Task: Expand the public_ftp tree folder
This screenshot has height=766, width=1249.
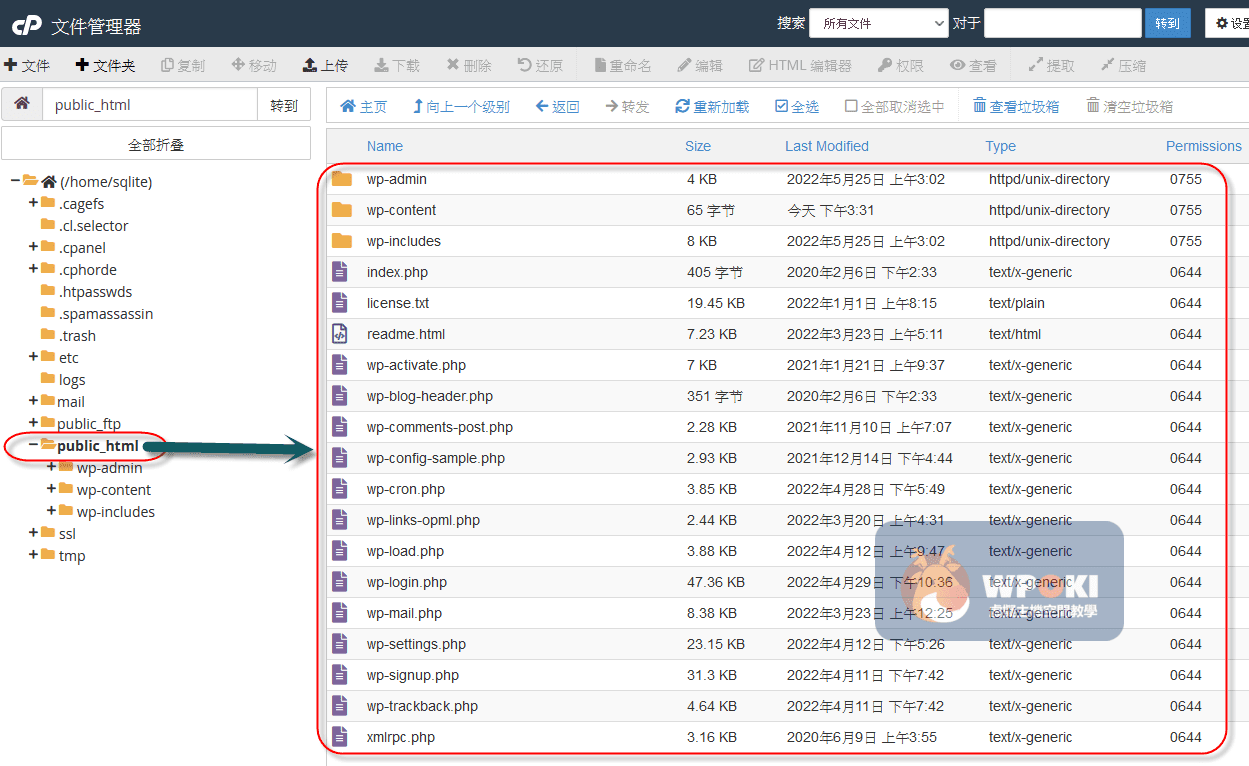Action: pyautogui.click(x=33, y=423)
